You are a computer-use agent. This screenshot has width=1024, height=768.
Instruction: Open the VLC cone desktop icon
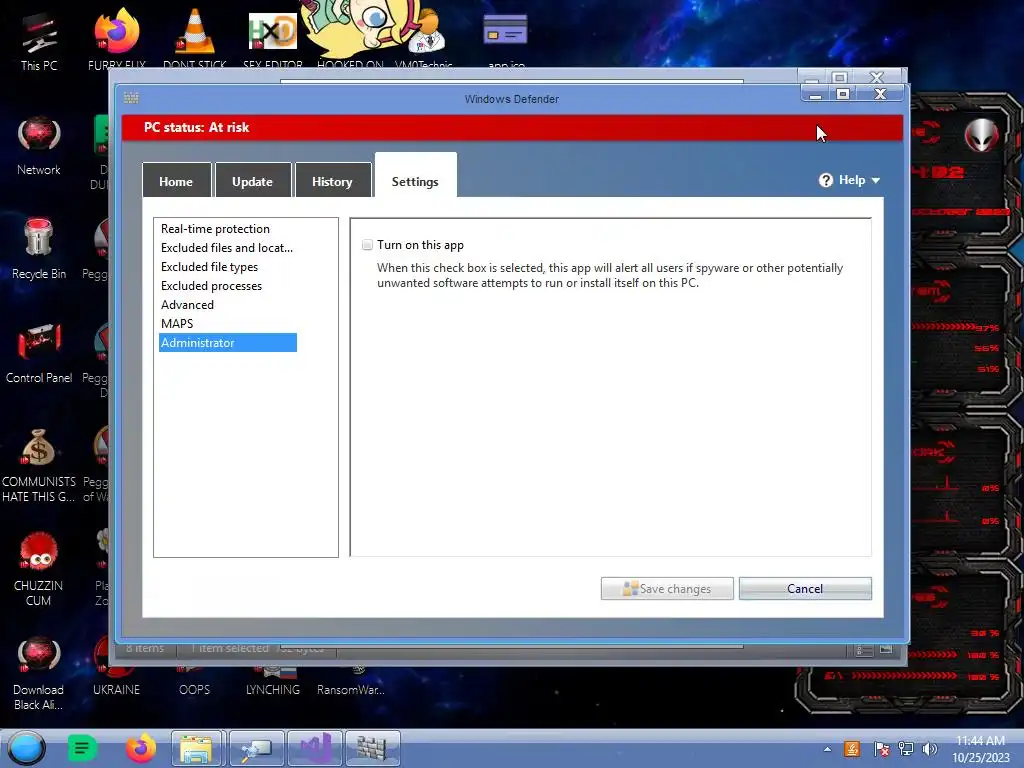pos(195,39)
